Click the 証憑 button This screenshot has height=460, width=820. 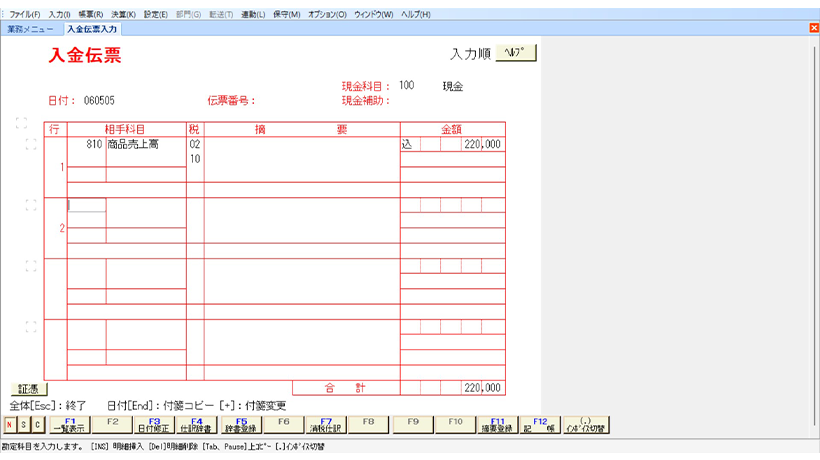28,388
